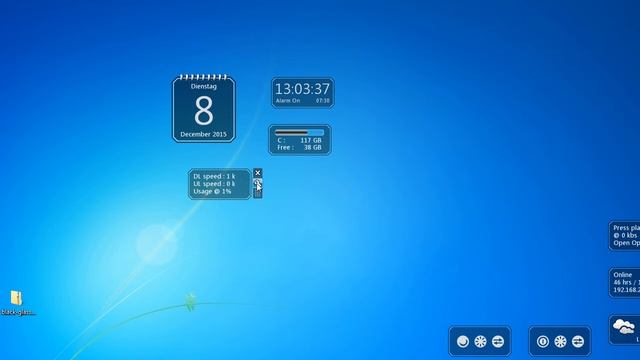Click the starburst icon beside the moon icon
640x360 pixels.
click(x=480, y=341)
